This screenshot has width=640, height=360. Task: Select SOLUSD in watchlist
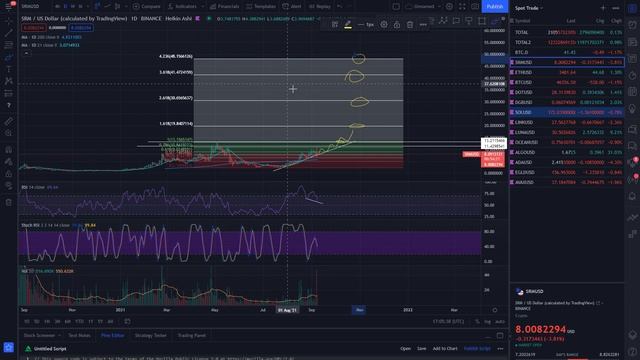[x=567, y=112]
